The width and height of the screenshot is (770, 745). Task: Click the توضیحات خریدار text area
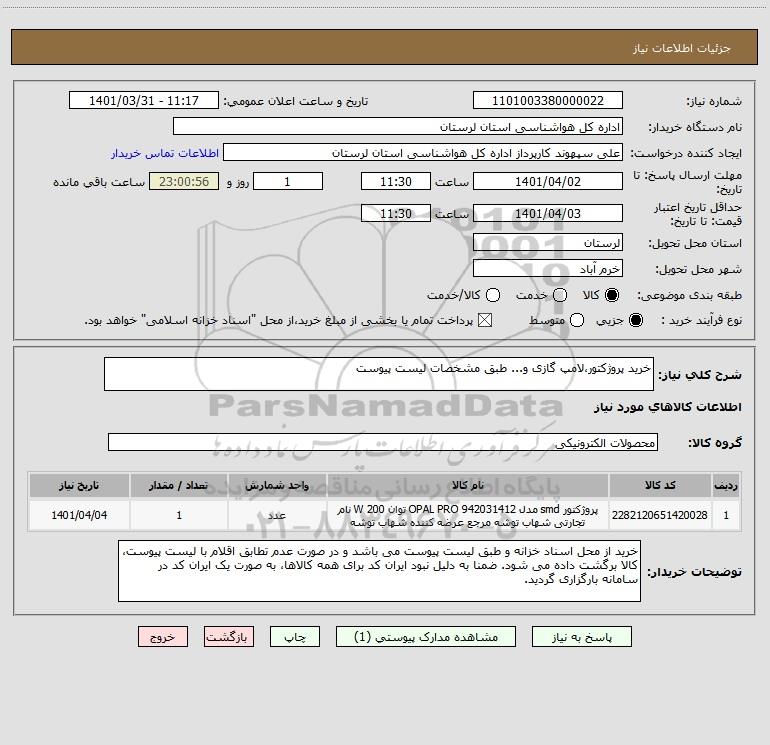pos(379,571)
